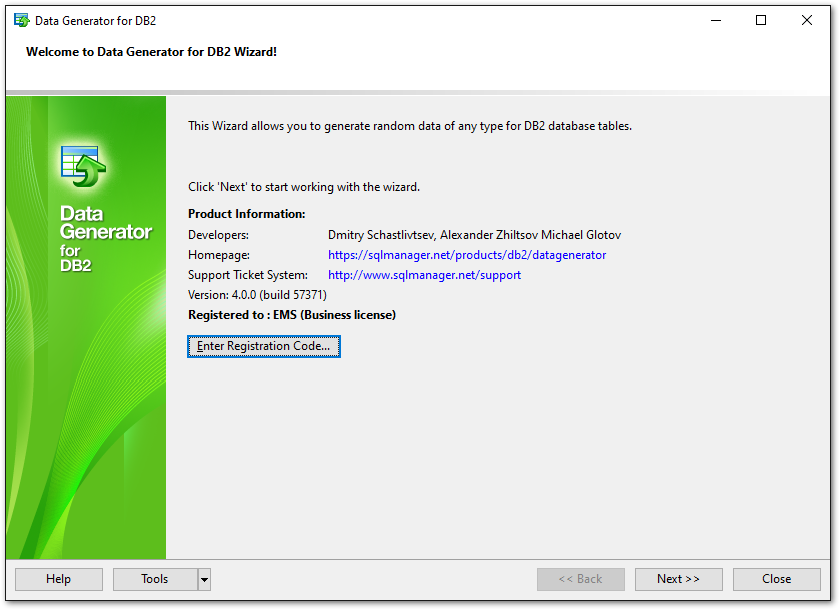Click the 'Support Ticket System:' label
Screen dimensions: 840x610
coord(248,275)
